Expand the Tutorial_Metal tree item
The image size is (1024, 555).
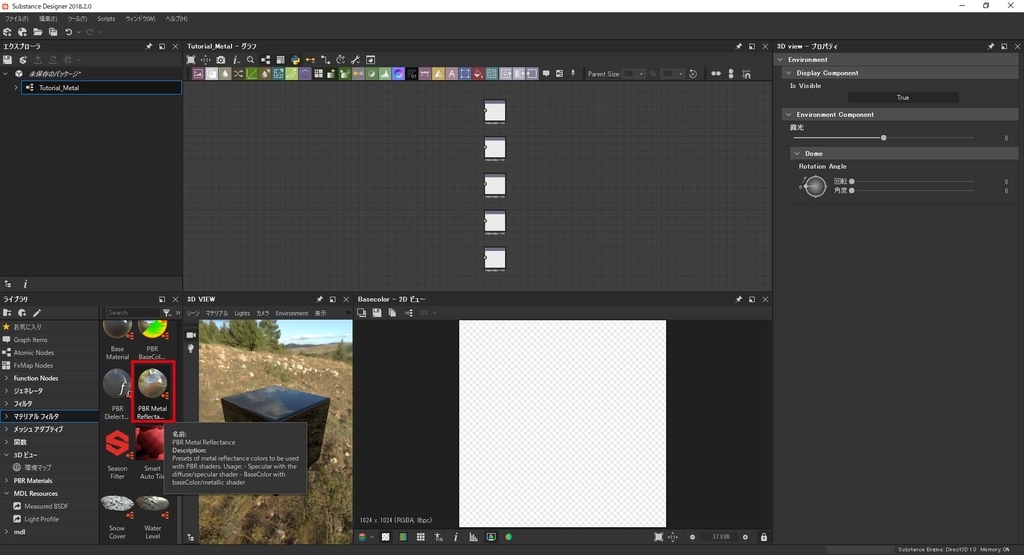[16, 87]
